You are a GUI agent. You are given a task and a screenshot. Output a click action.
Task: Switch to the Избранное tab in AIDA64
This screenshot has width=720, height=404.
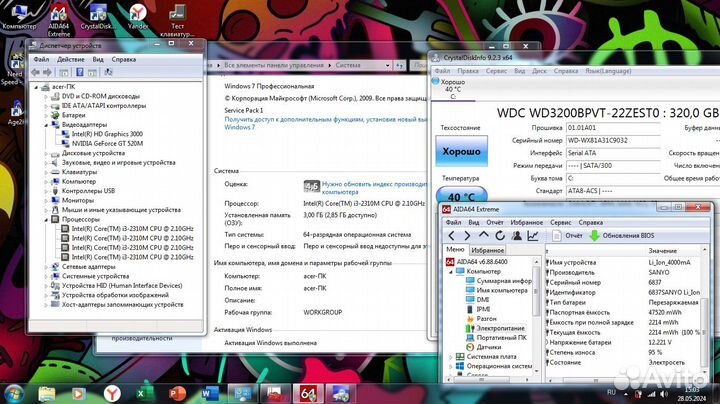click(487, 250)
